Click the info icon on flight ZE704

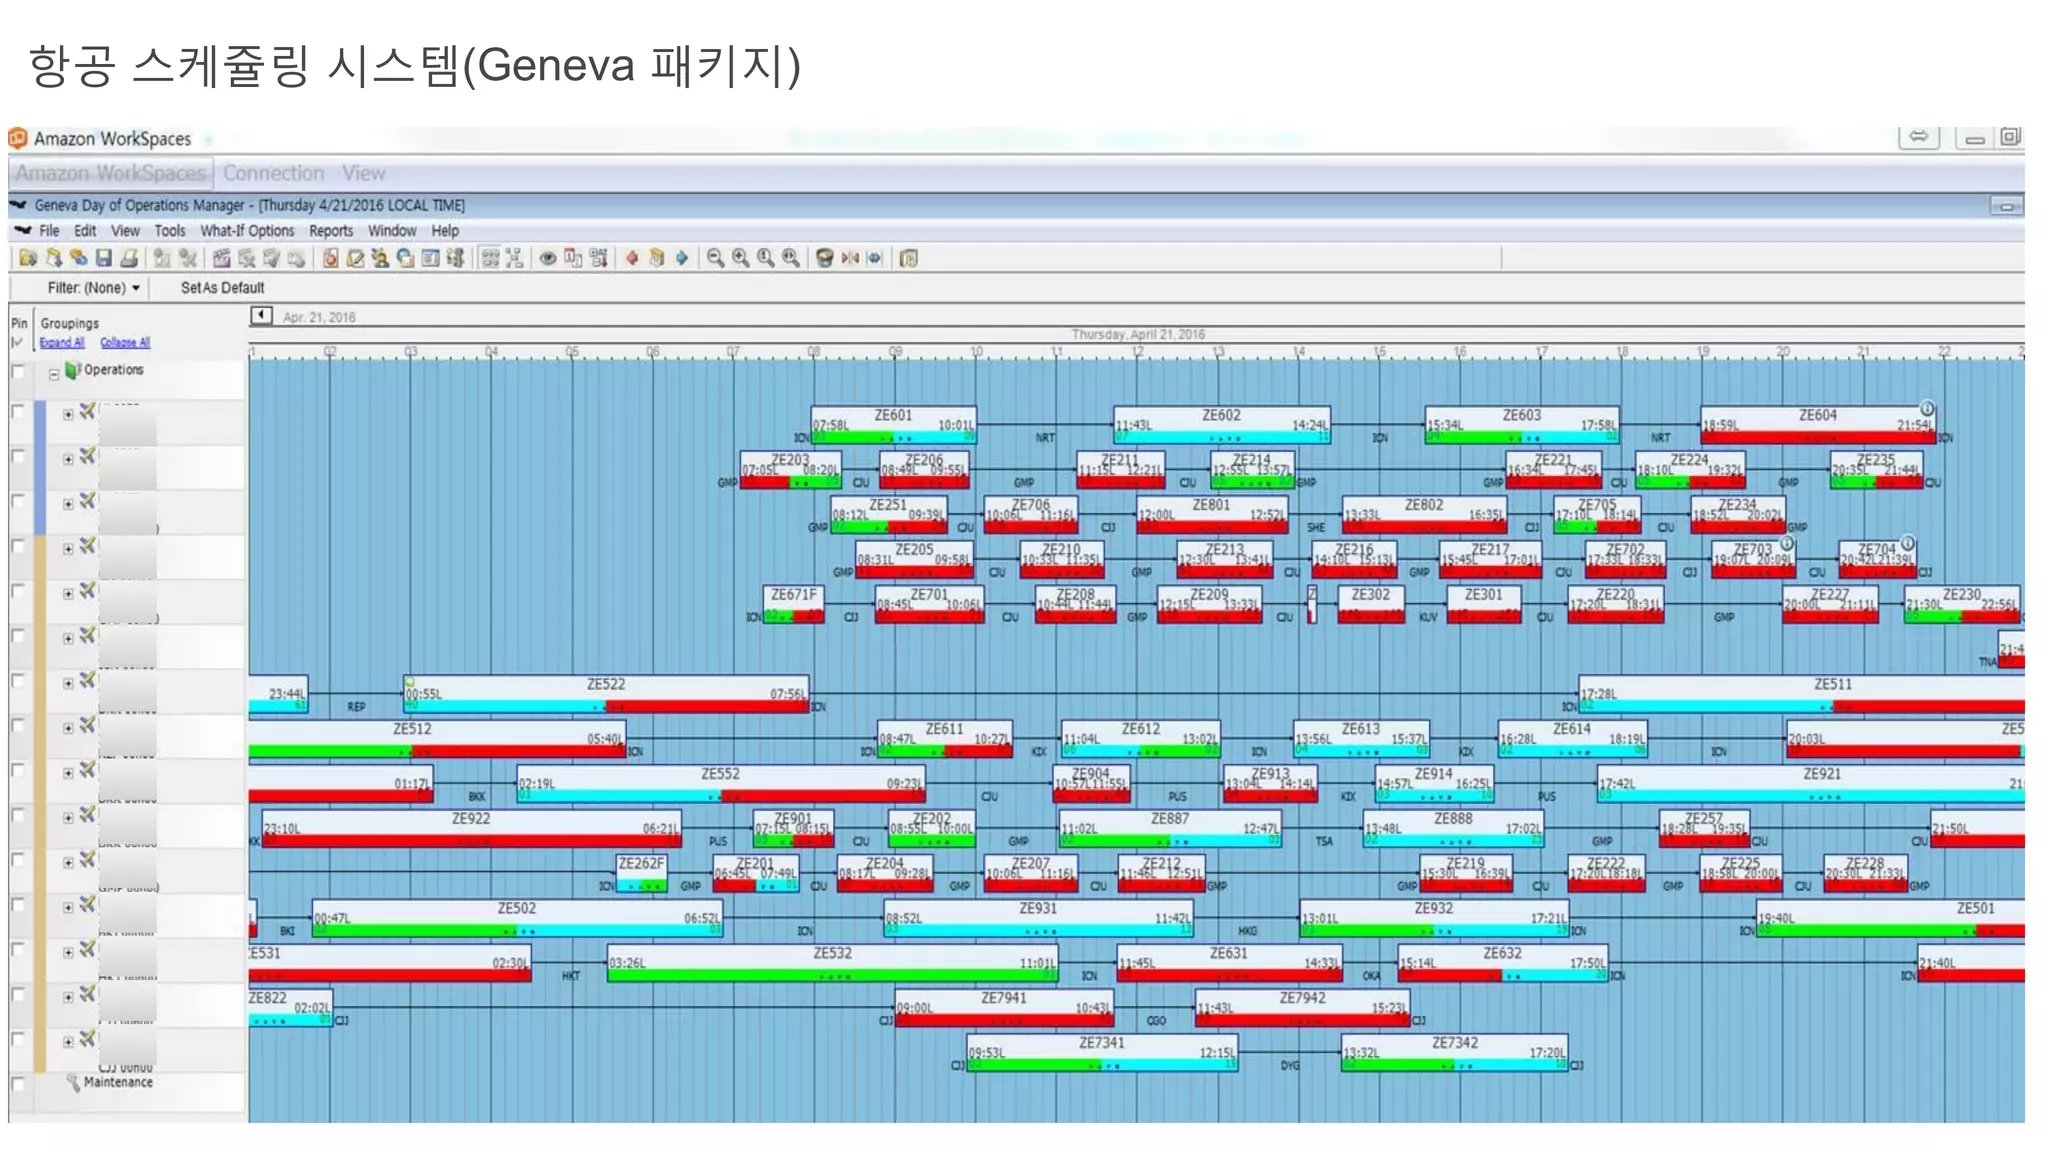coord(1907,543)
